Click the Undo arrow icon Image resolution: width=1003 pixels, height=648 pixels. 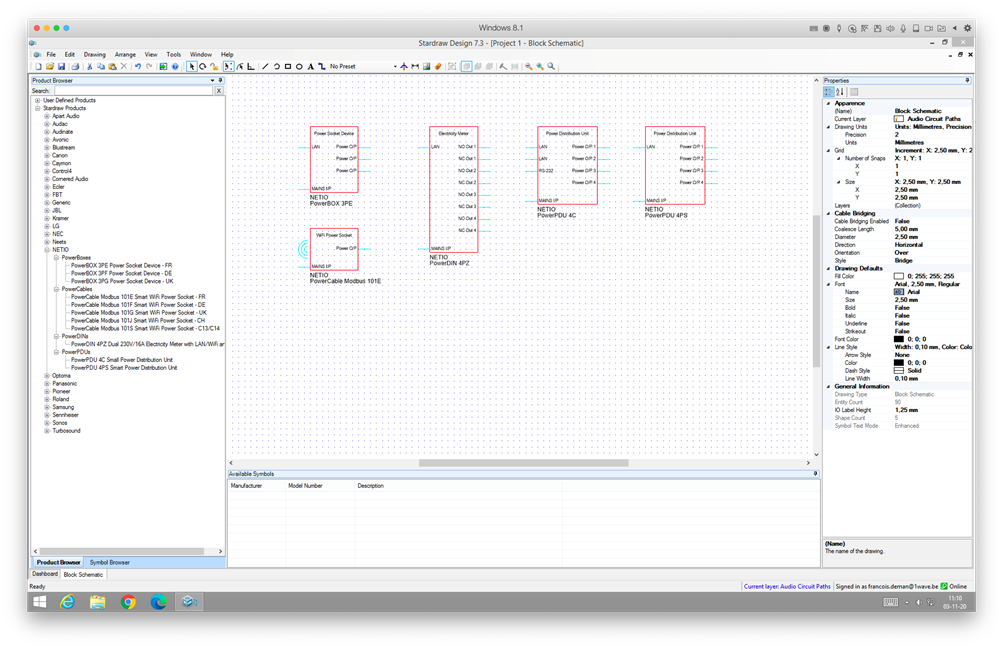[x=138, y=67]
